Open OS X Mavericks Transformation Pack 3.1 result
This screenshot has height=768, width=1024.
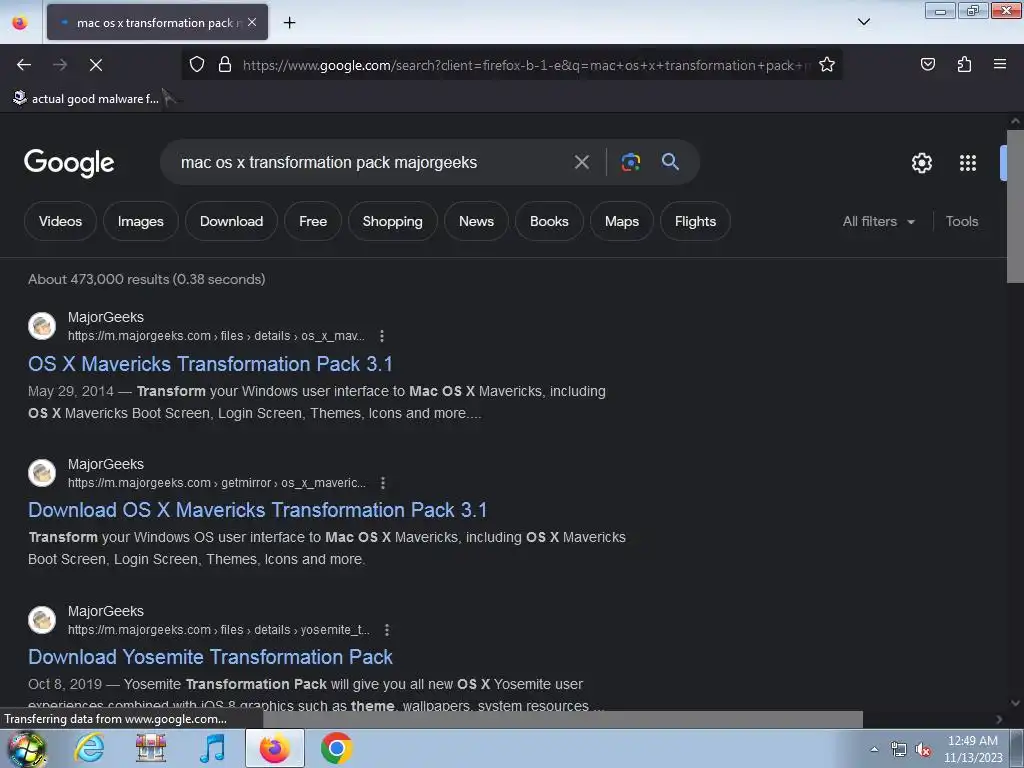pyautogui.click(x=210, y=364)
